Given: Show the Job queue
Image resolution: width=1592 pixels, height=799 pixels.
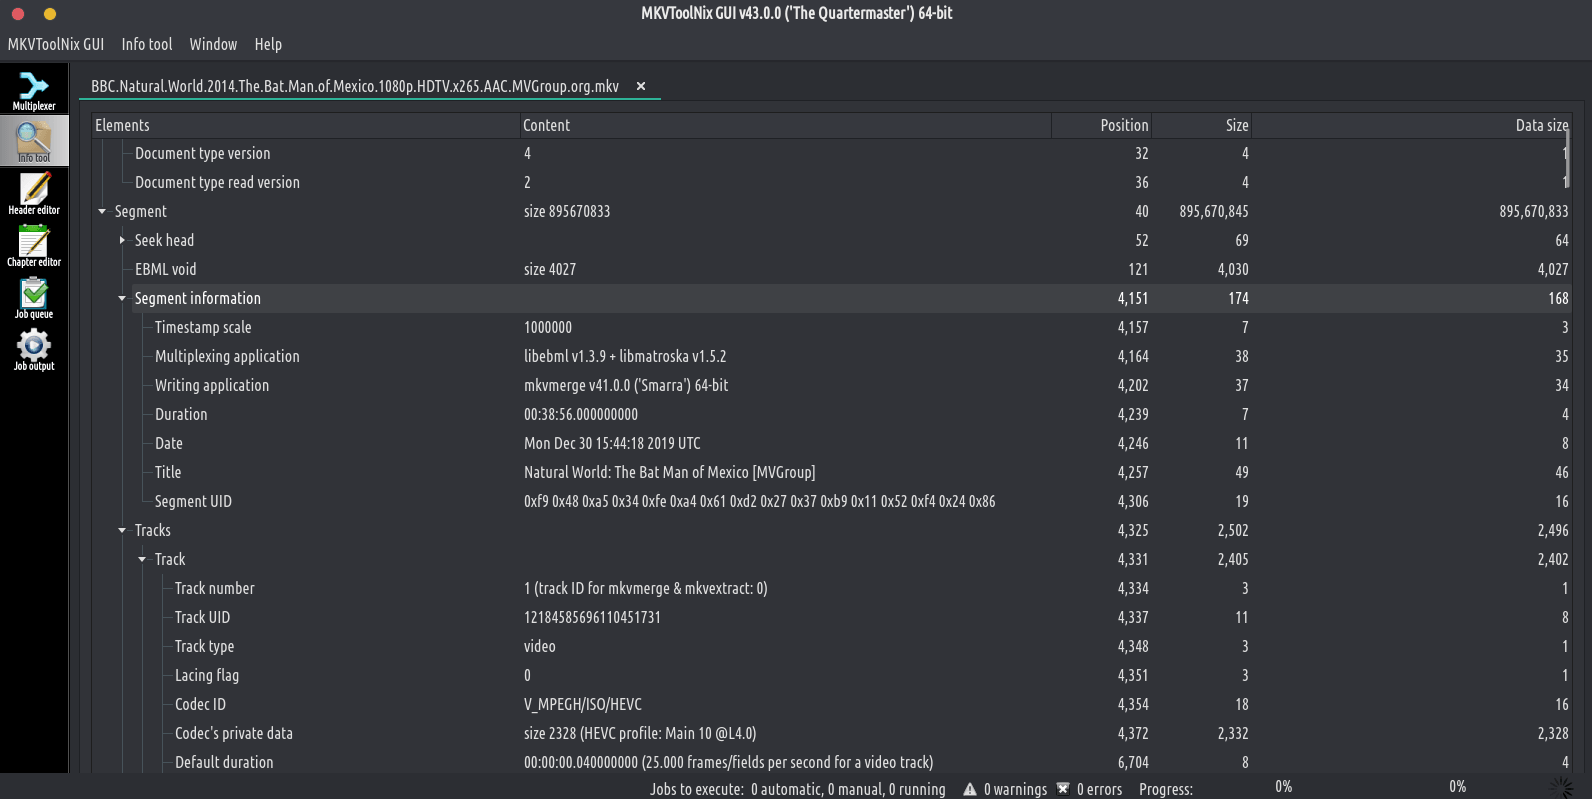Looking at the screenshot, I should click(x=34, y=298).
